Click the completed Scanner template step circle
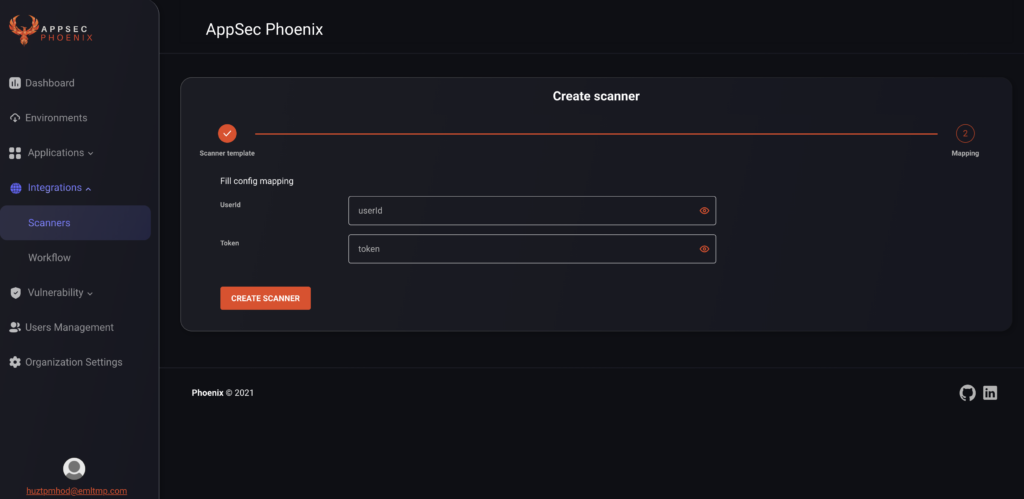This screenshot has width=1024, height=499. (227, 133)
